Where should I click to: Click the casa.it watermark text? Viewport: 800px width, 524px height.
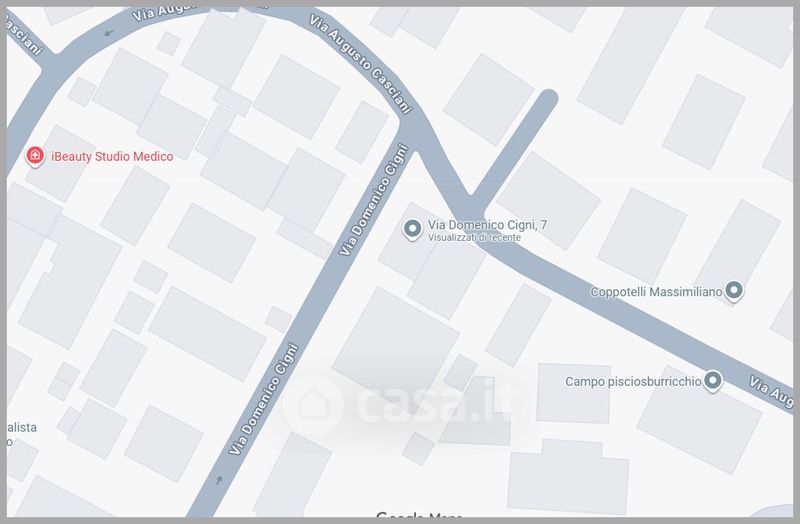point(435,403)
